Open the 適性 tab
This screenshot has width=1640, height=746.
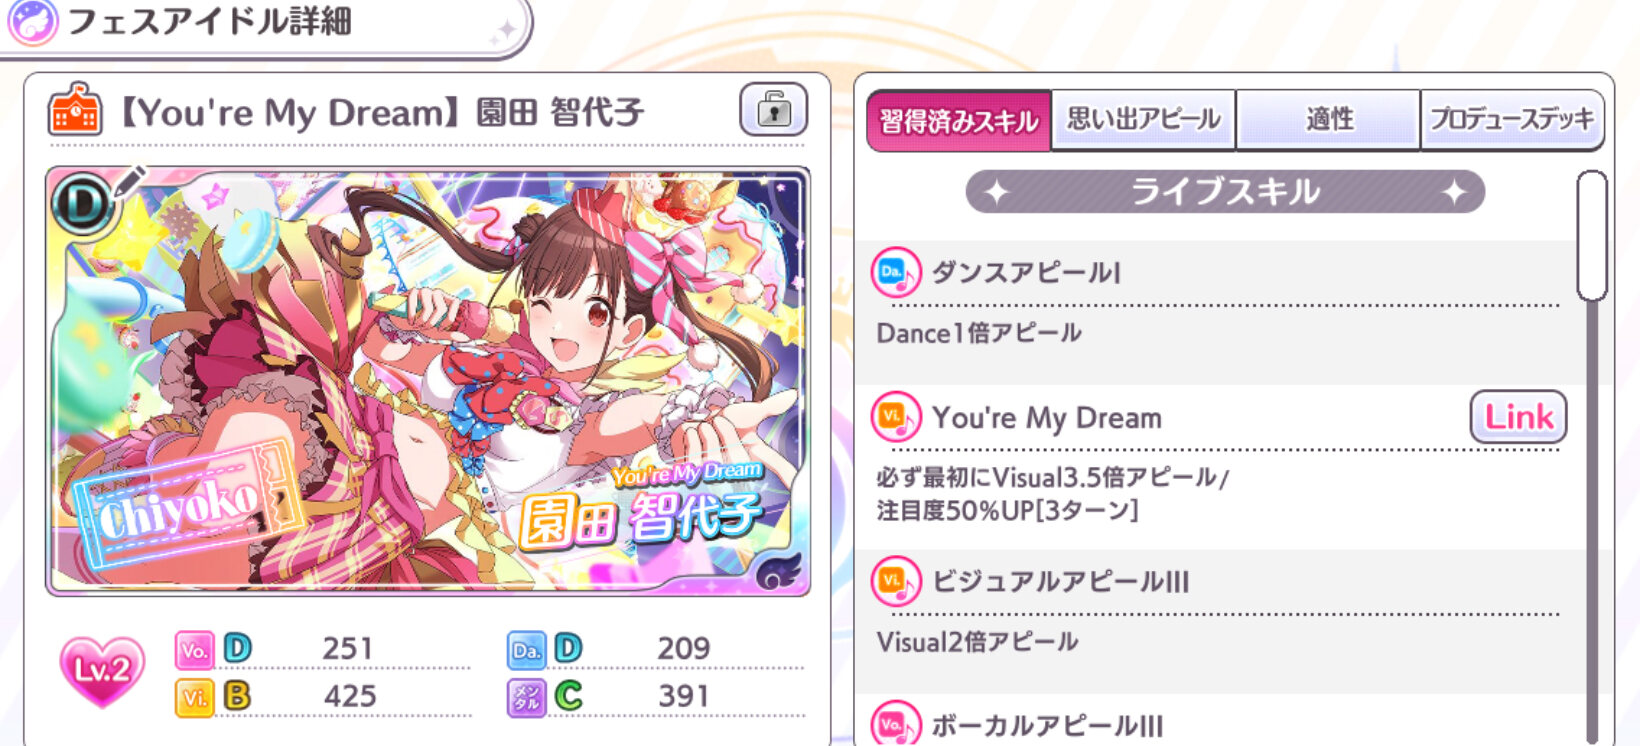(x=1328, y=119)
